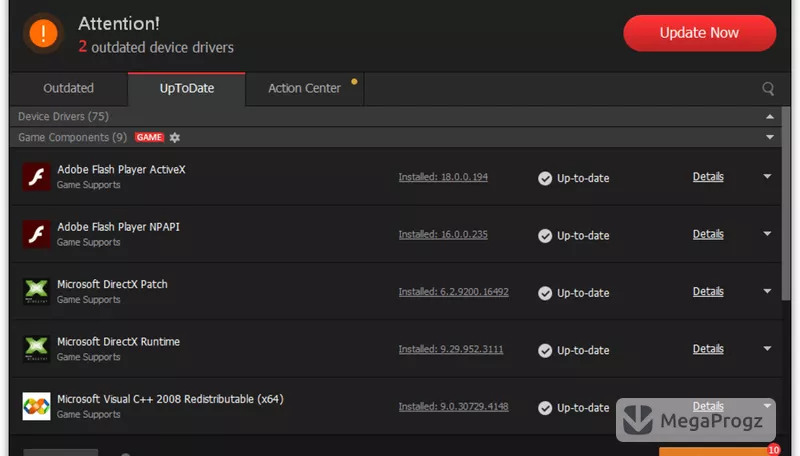Open Details for Adobe Flash Player NPAPI
The image size is (800, 456).
(708, 234)
